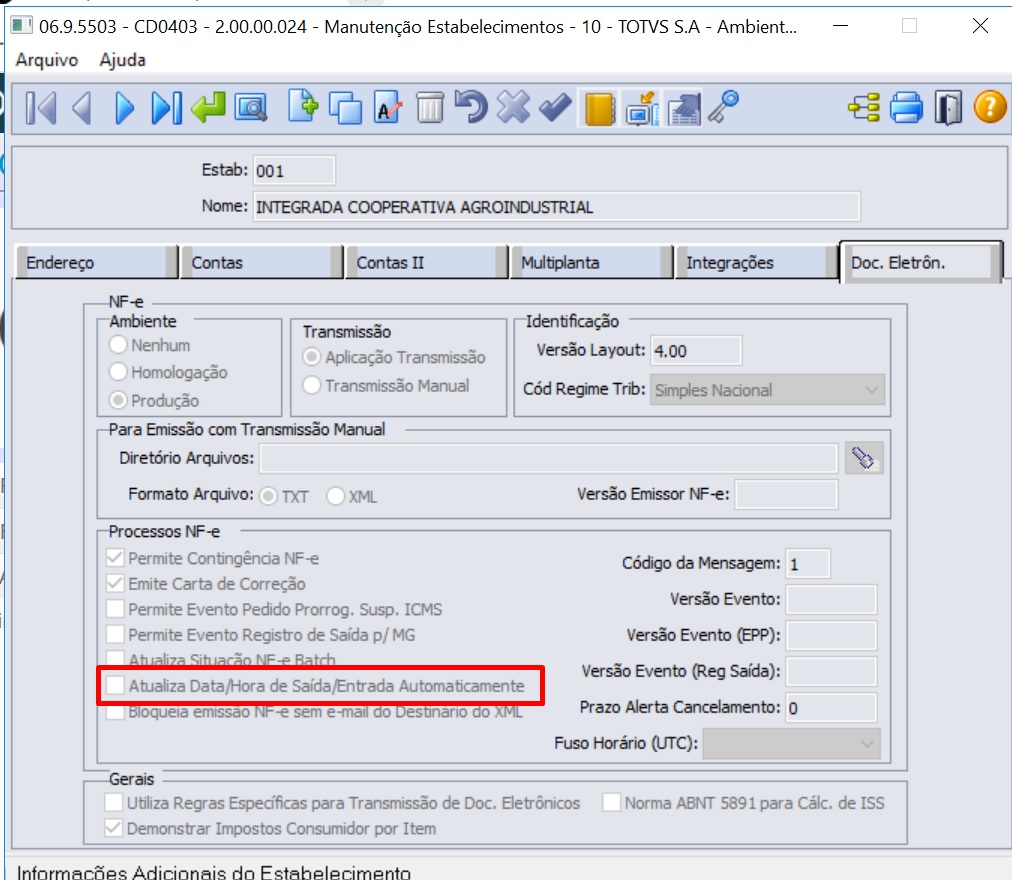Image resolution: width=1012 pixels, height=880 pixels.
Task: Browse Diretório Arquivos folder button
Action: click(864, 458)
